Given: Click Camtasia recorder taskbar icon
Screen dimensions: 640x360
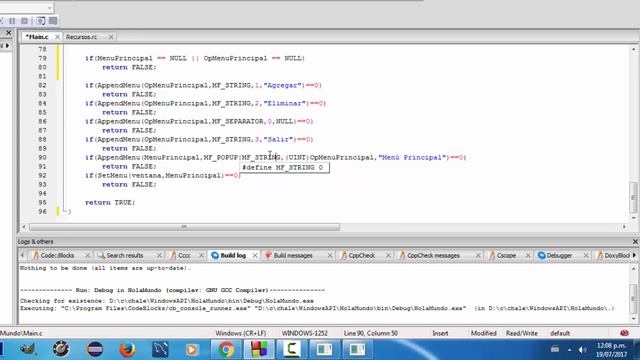Looking at the screenshot, I should click(x=291, y=349).
